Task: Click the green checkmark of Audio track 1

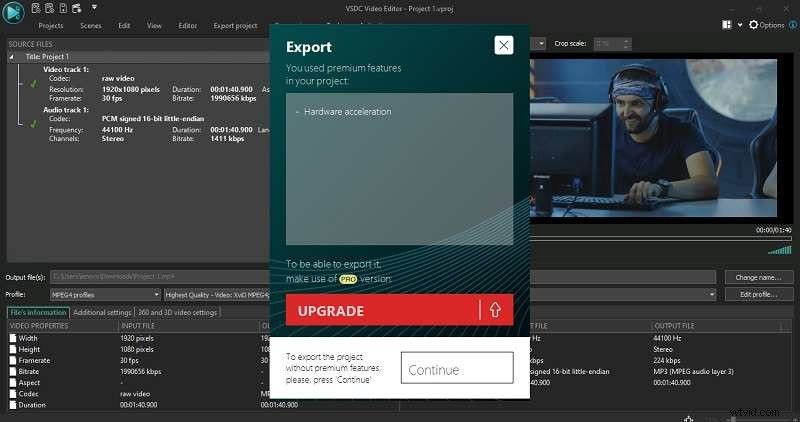Action: (x=33, y=123)
